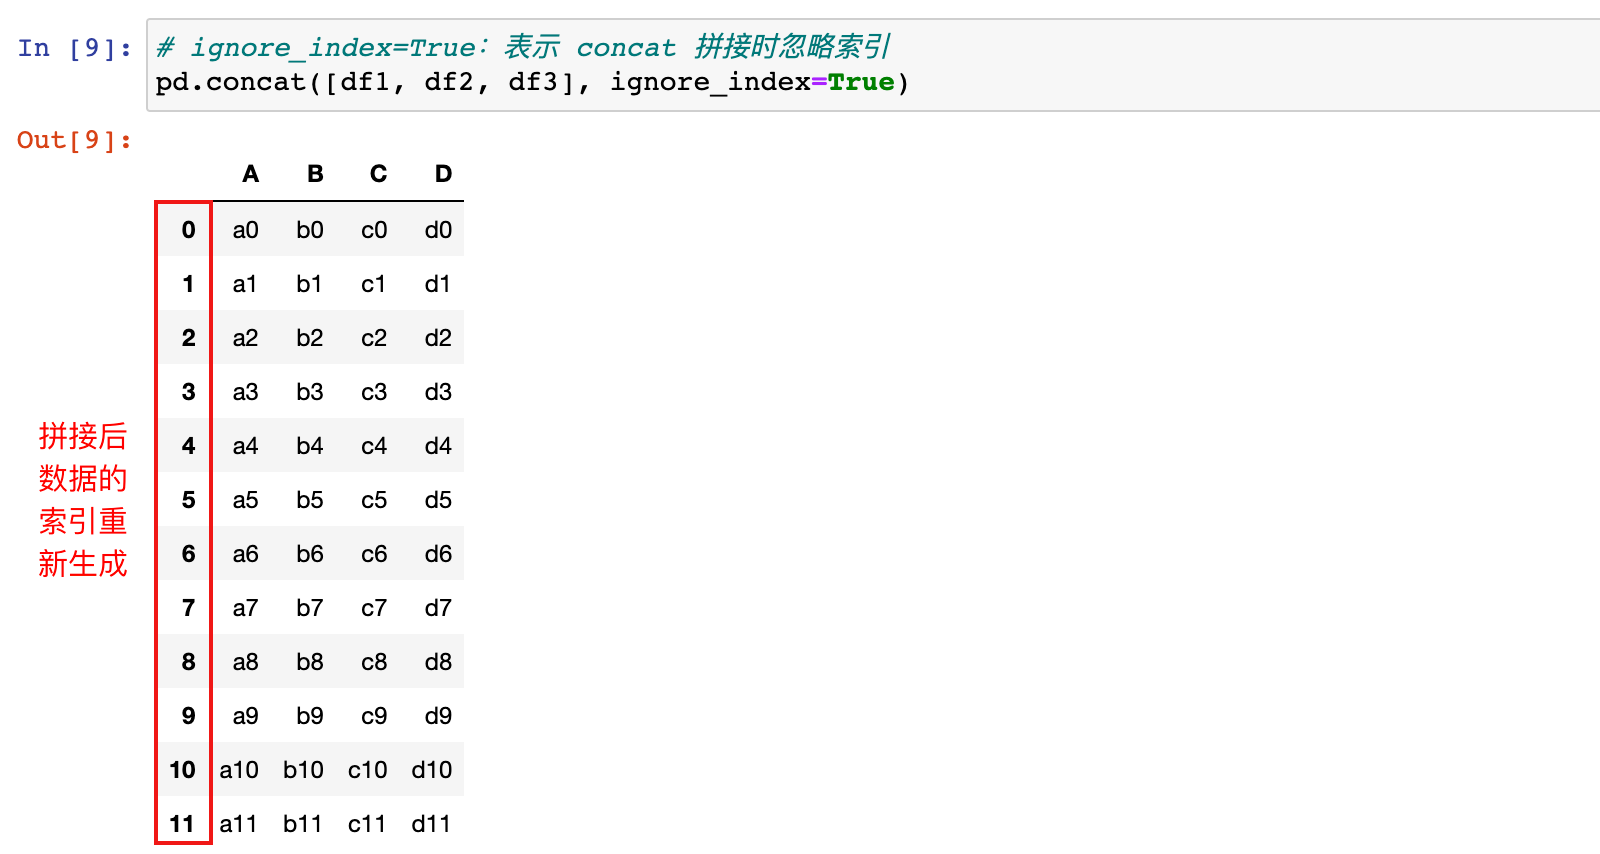The image size is (1600, 854).
Task: Click index label 9
Action: (188, 716)
